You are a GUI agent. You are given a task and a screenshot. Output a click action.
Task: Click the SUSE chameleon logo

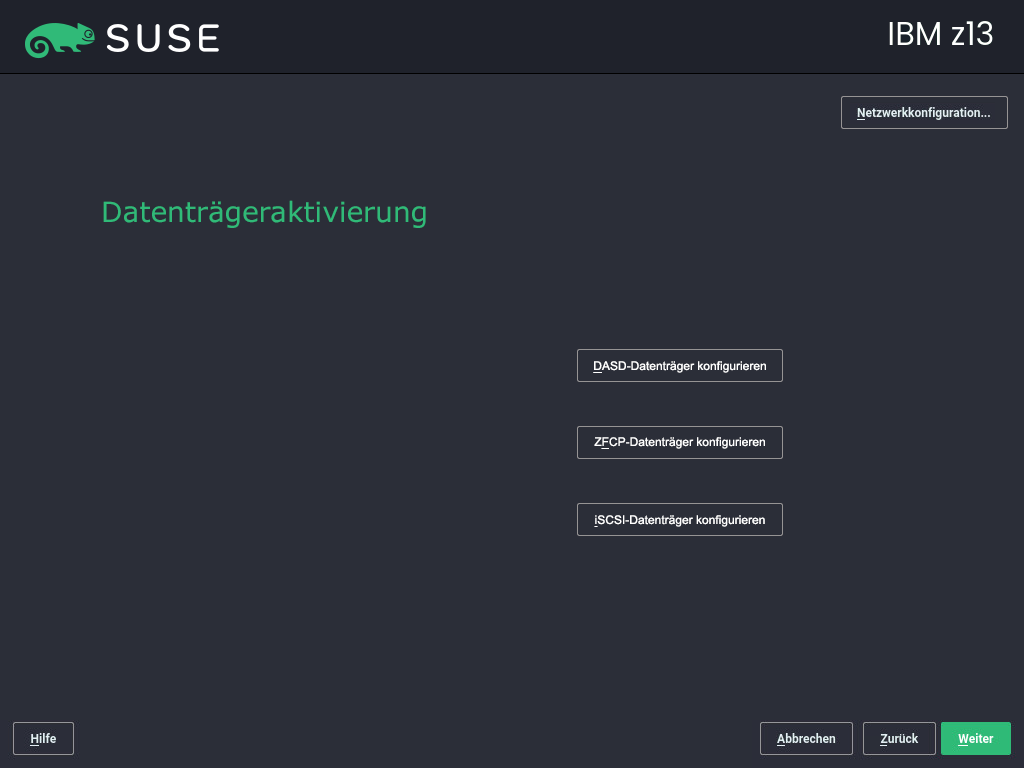60,37
